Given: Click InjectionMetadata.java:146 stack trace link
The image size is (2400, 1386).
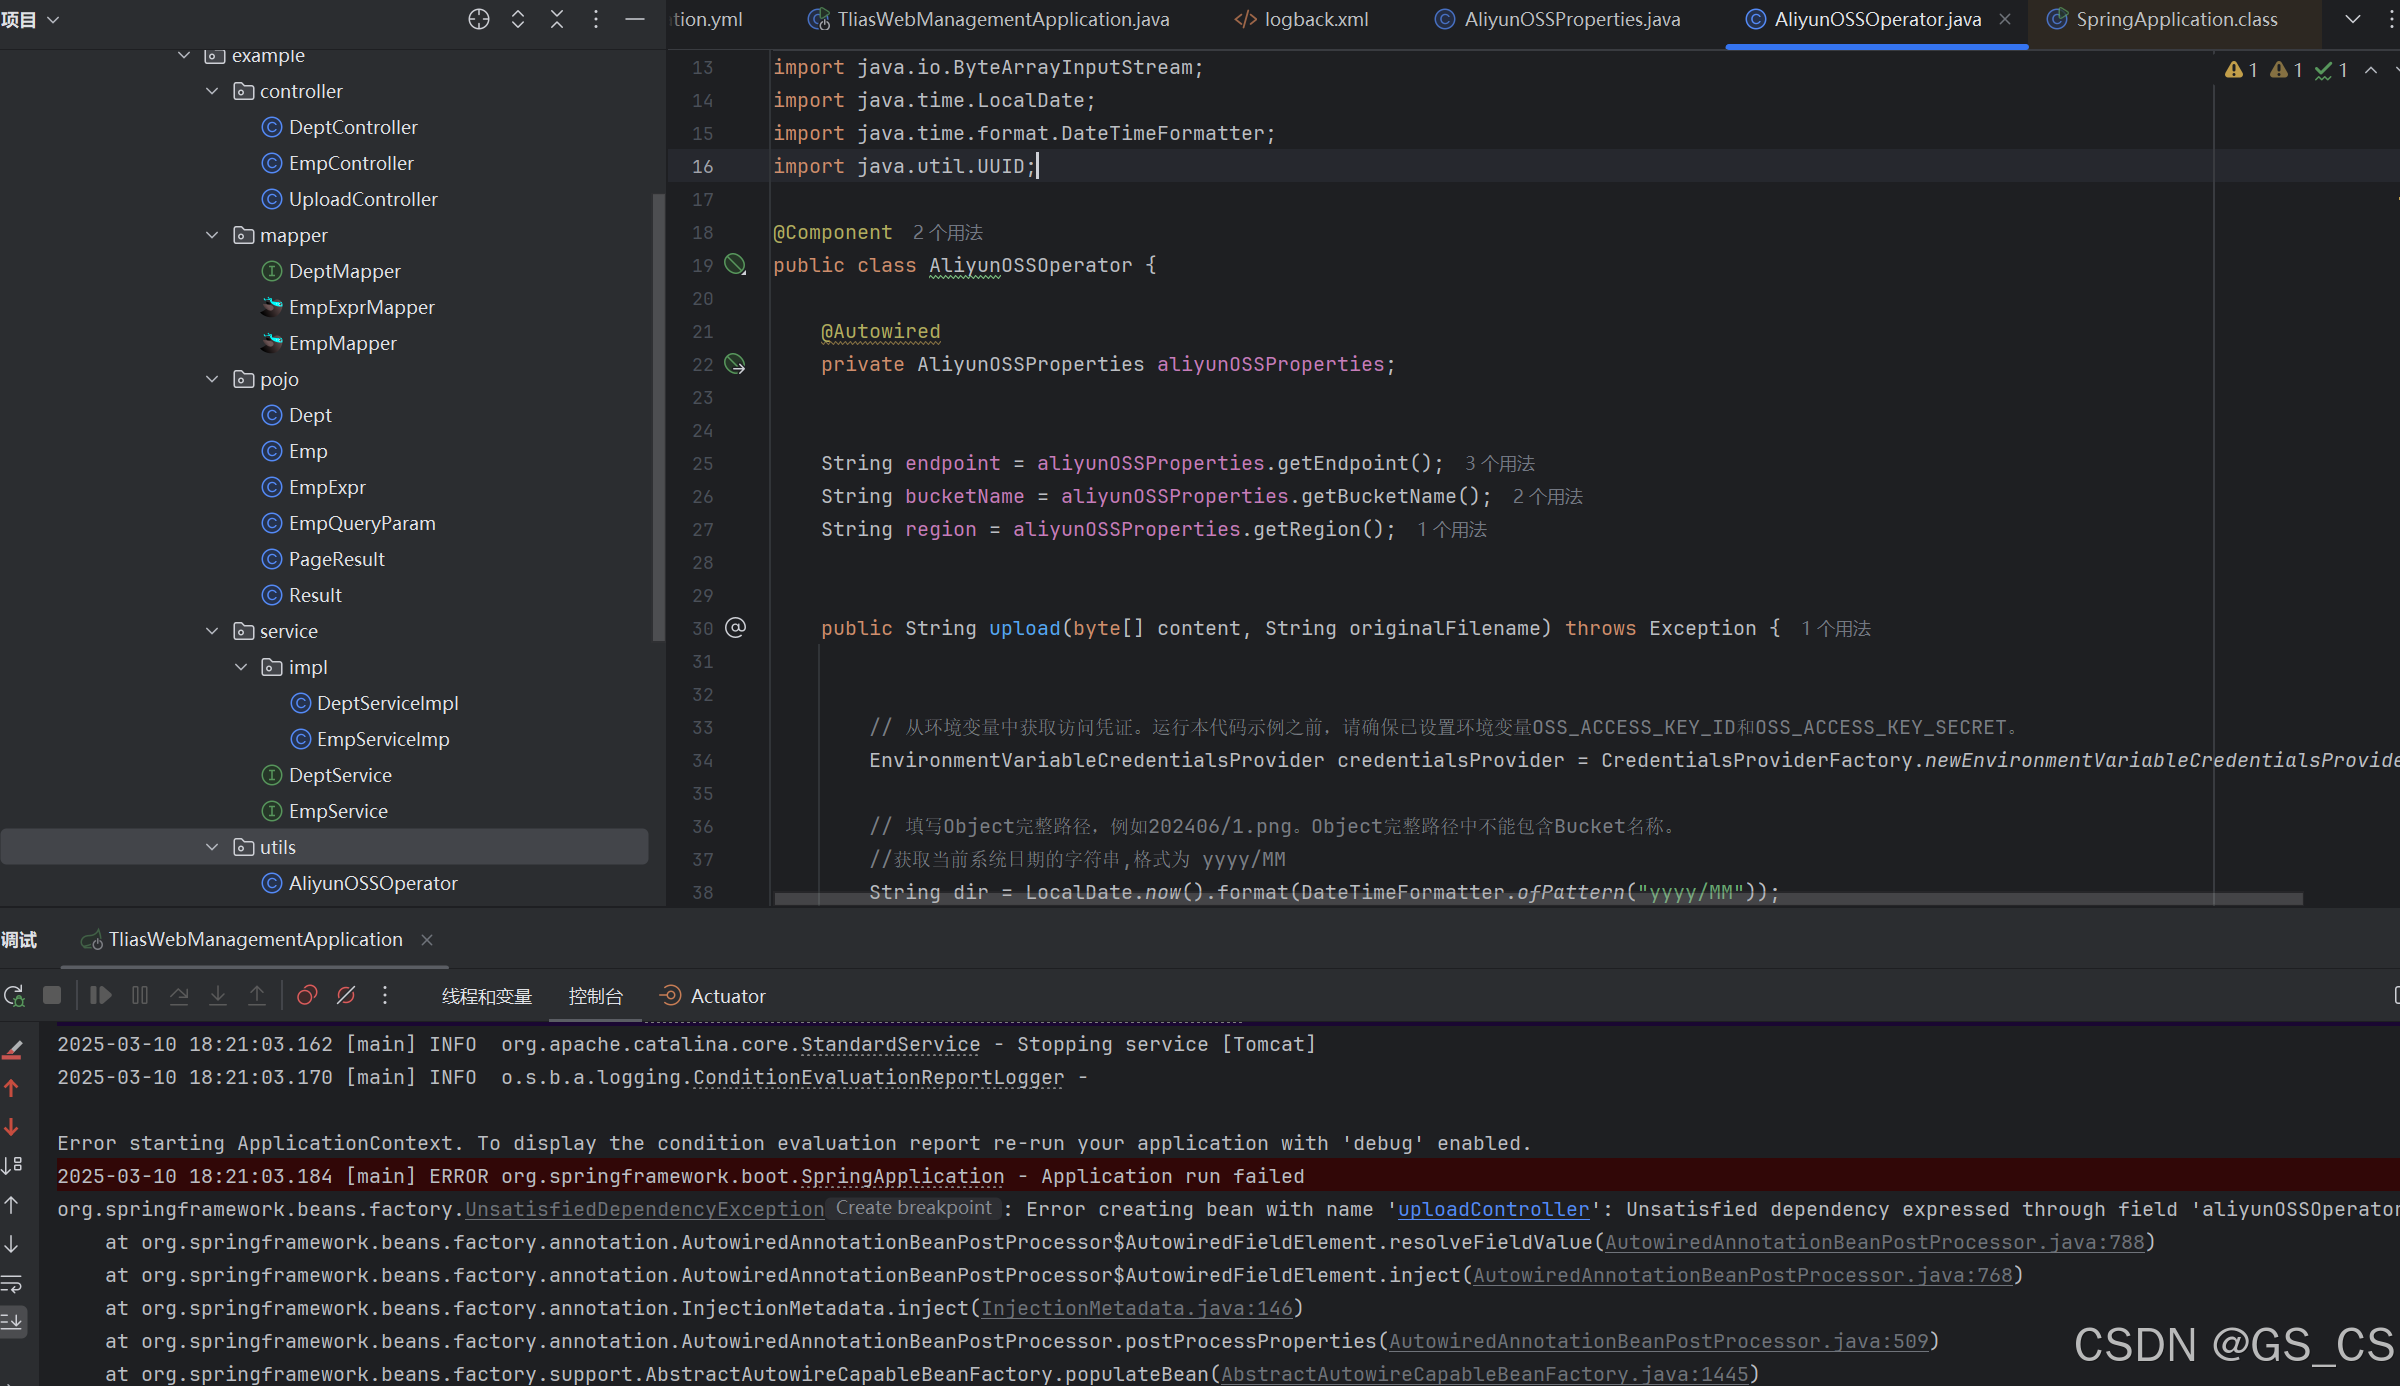Looking at the screenshot, I should [1137, 1308].
